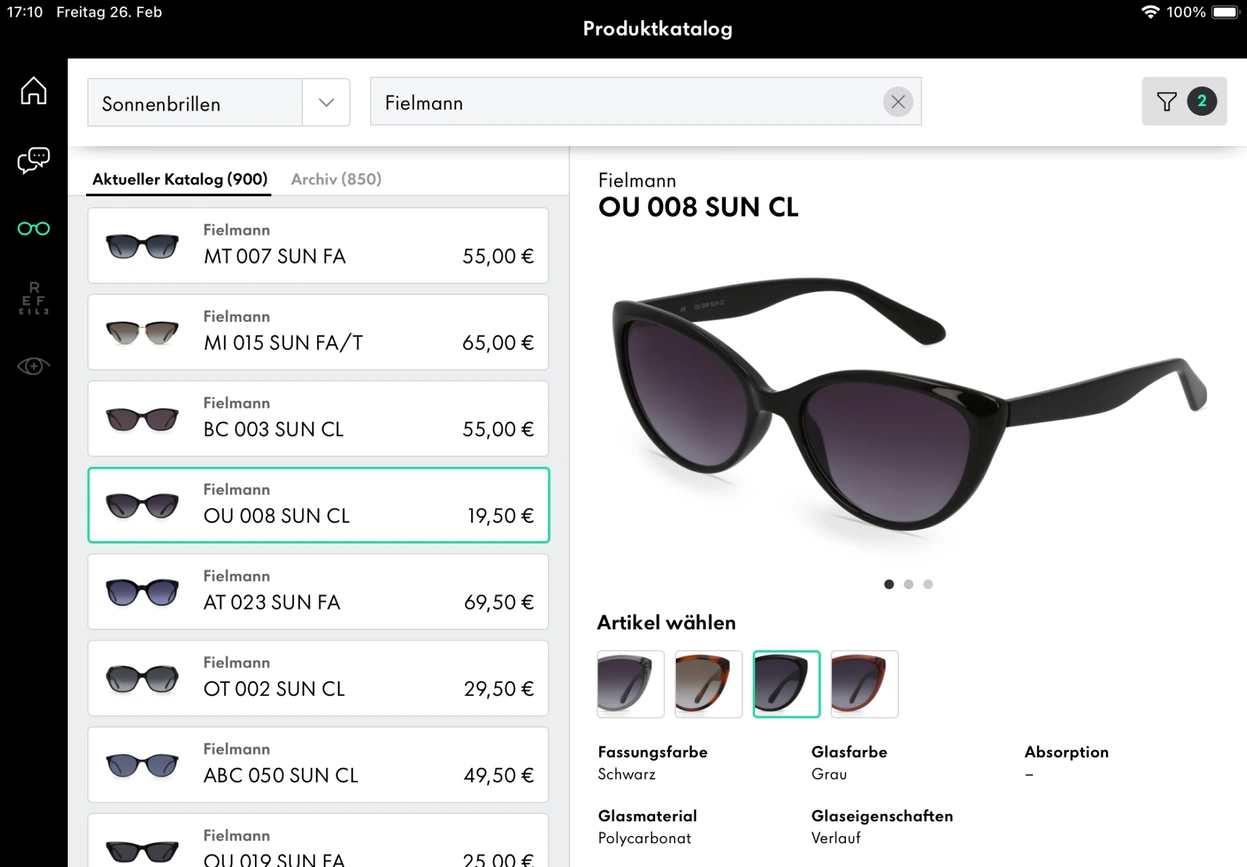This screenshot has height=867, width=1247.
Task: Choose the grey transparent frame variant
Action: click(x=631, y=684)
